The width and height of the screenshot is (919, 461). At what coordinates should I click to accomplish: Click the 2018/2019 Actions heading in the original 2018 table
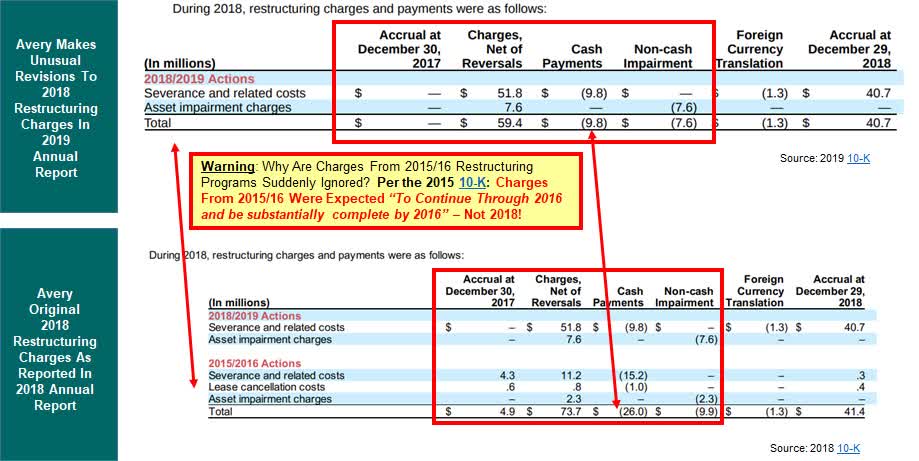click(254, 315)
